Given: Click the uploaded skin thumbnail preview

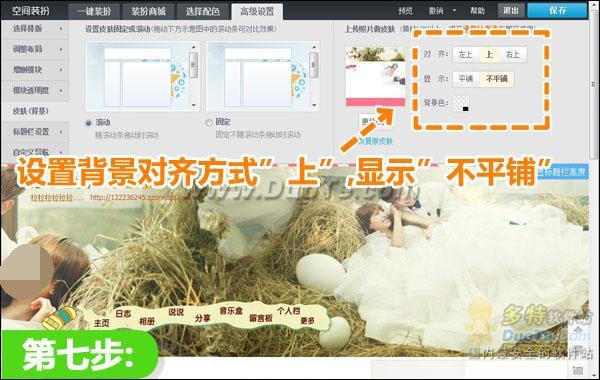Looking at the screenshot, I should click(x=375, y=76).
